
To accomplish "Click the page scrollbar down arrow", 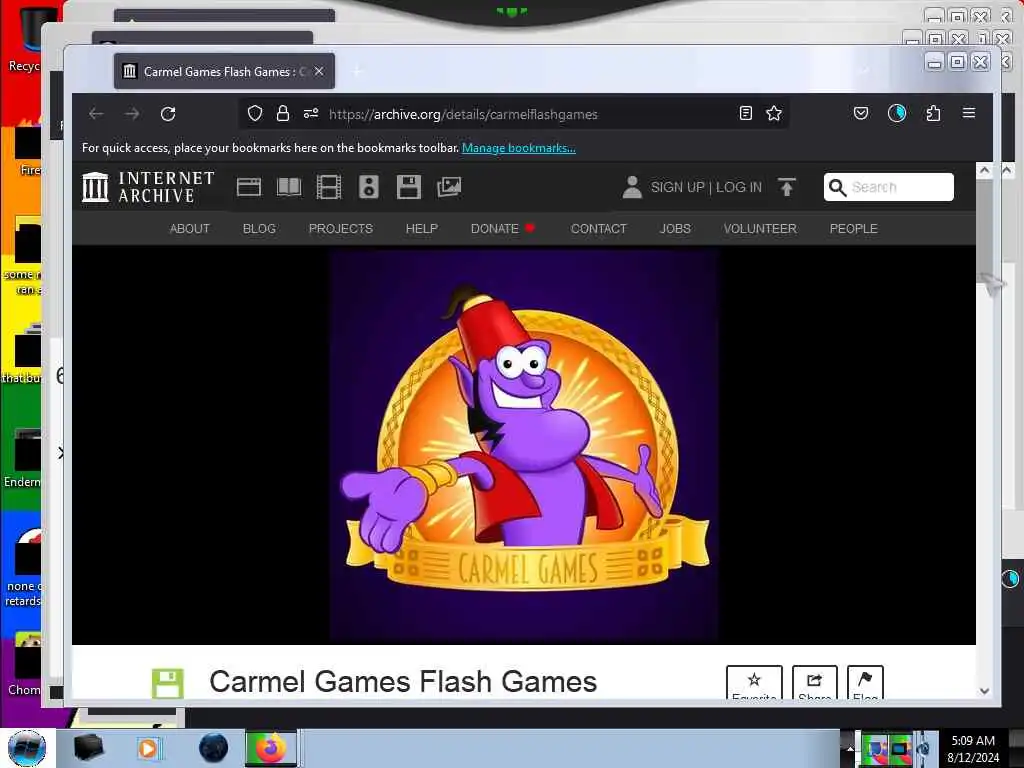I will (984, 690).
